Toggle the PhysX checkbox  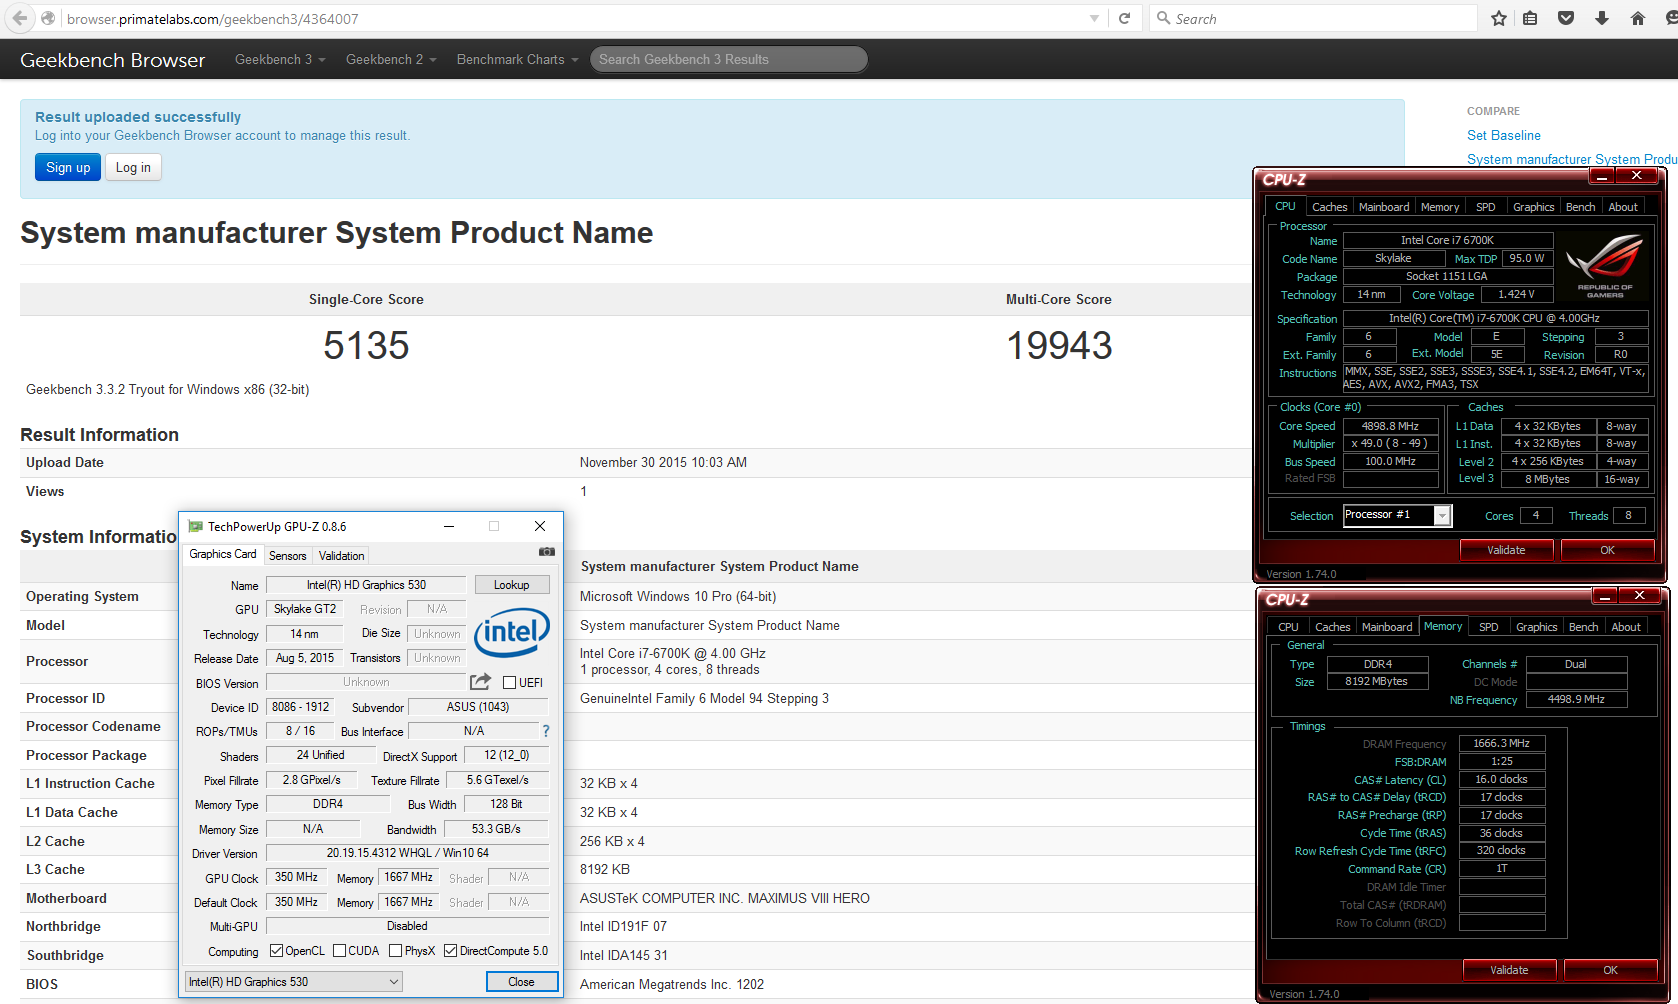pos(396,951)
